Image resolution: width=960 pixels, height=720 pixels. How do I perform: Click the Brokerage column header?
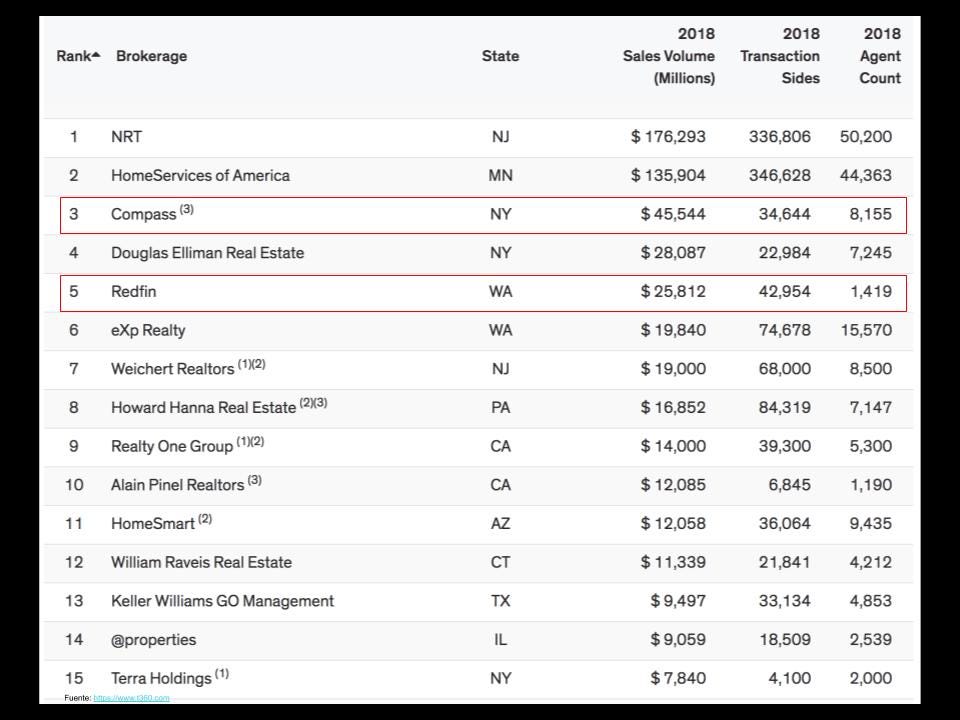(x=151, y=56)
